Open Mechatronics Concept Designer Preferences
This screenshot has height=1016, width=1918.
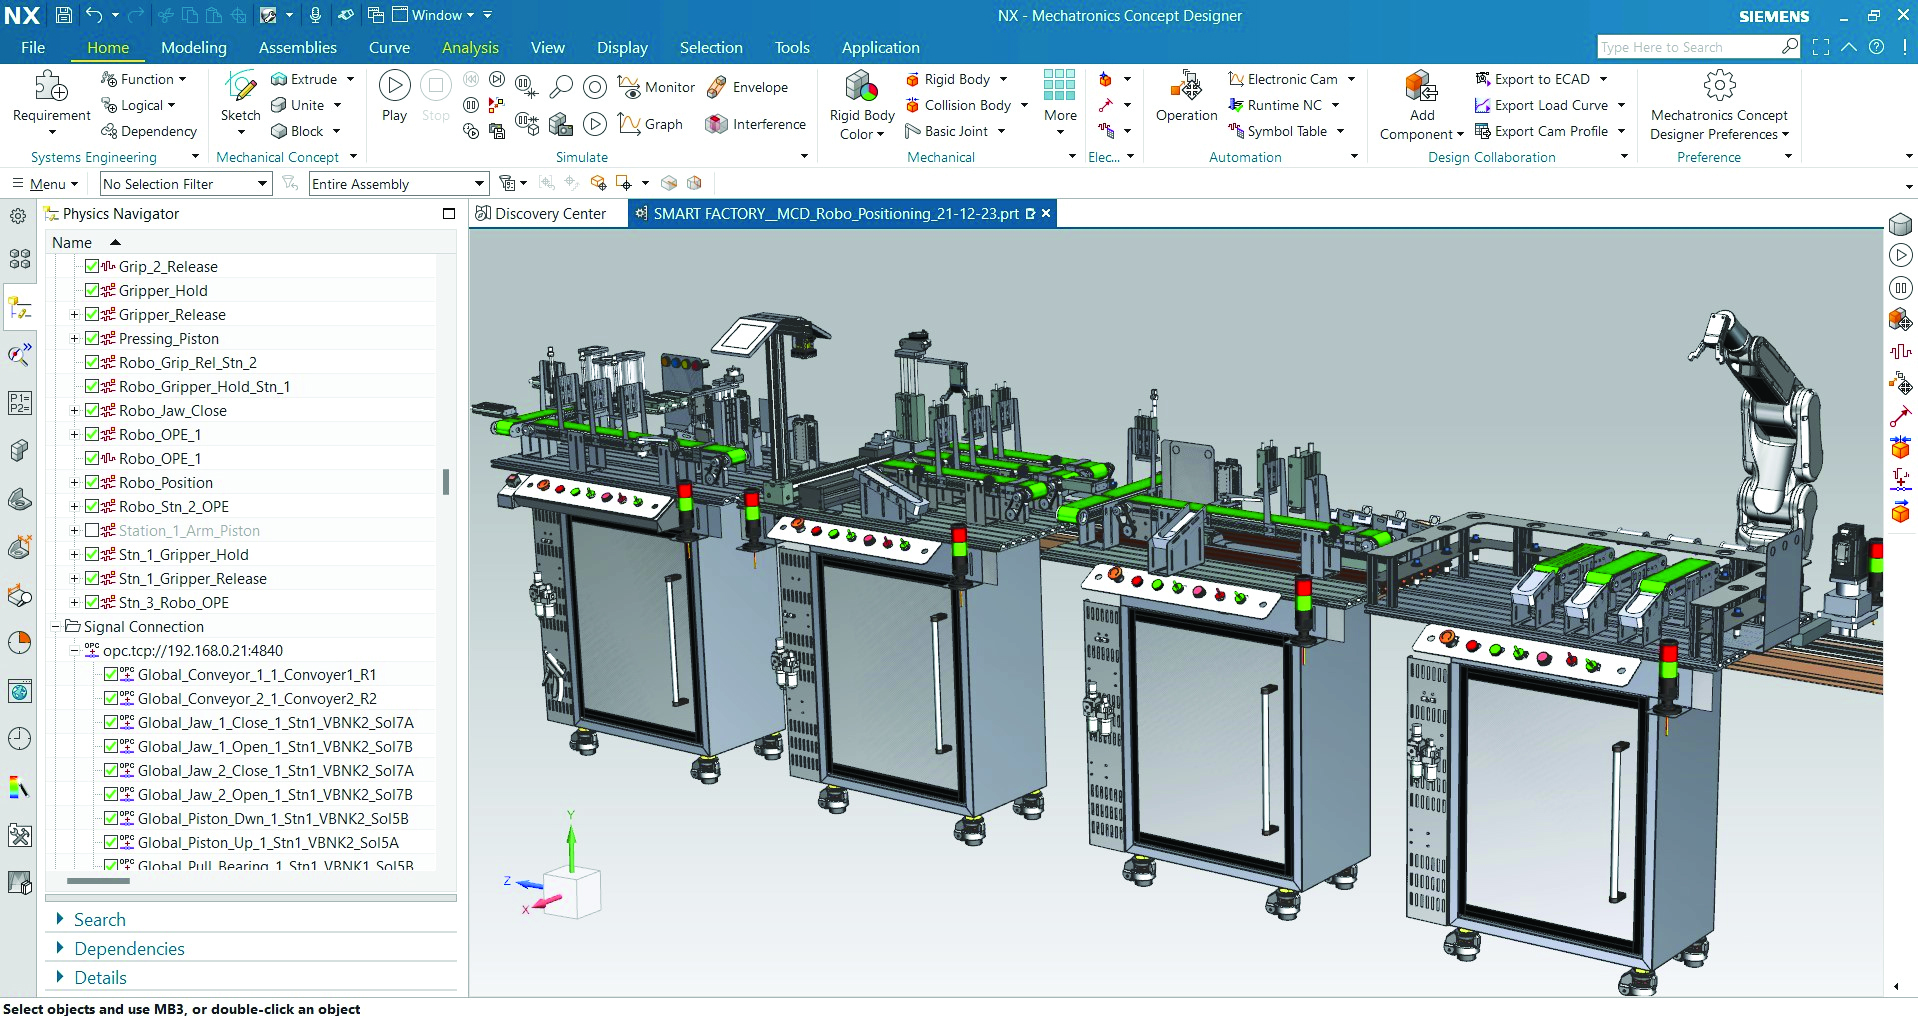[1718, 88]
